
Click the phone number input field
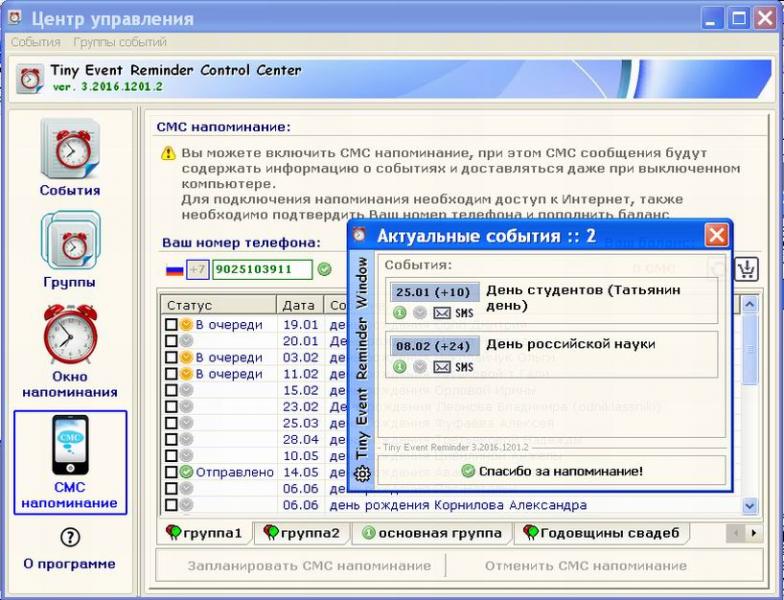coord(262,270)
